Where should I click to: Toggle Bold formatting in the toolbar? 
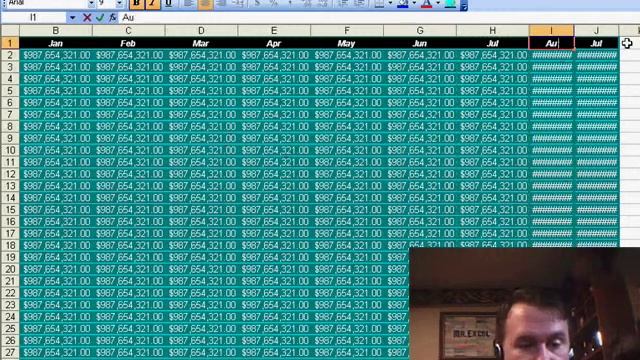pos(137,3)
